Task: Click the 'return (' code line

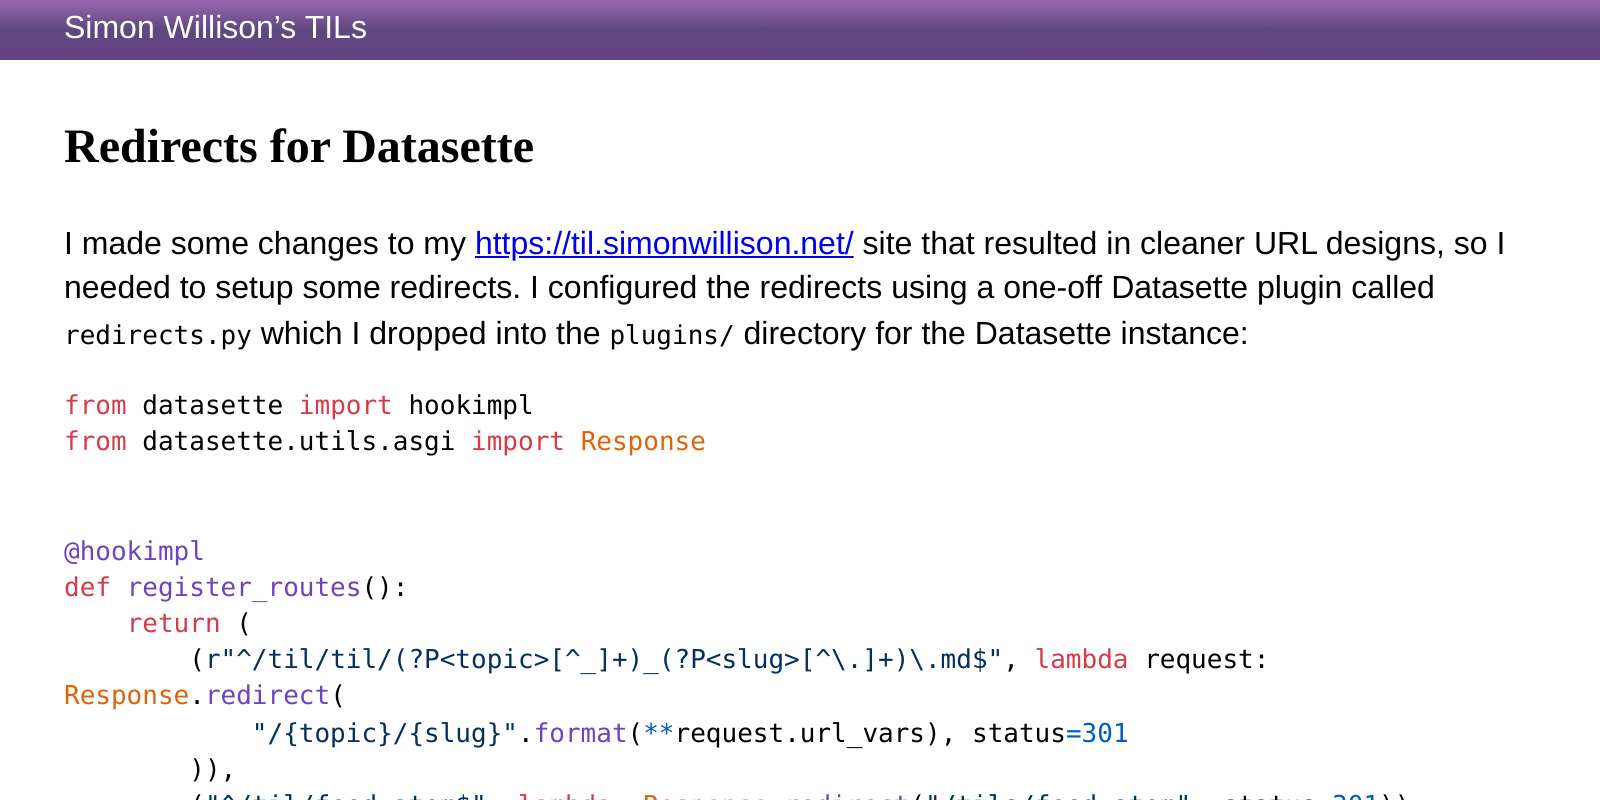Action: (x=189, y=623)
